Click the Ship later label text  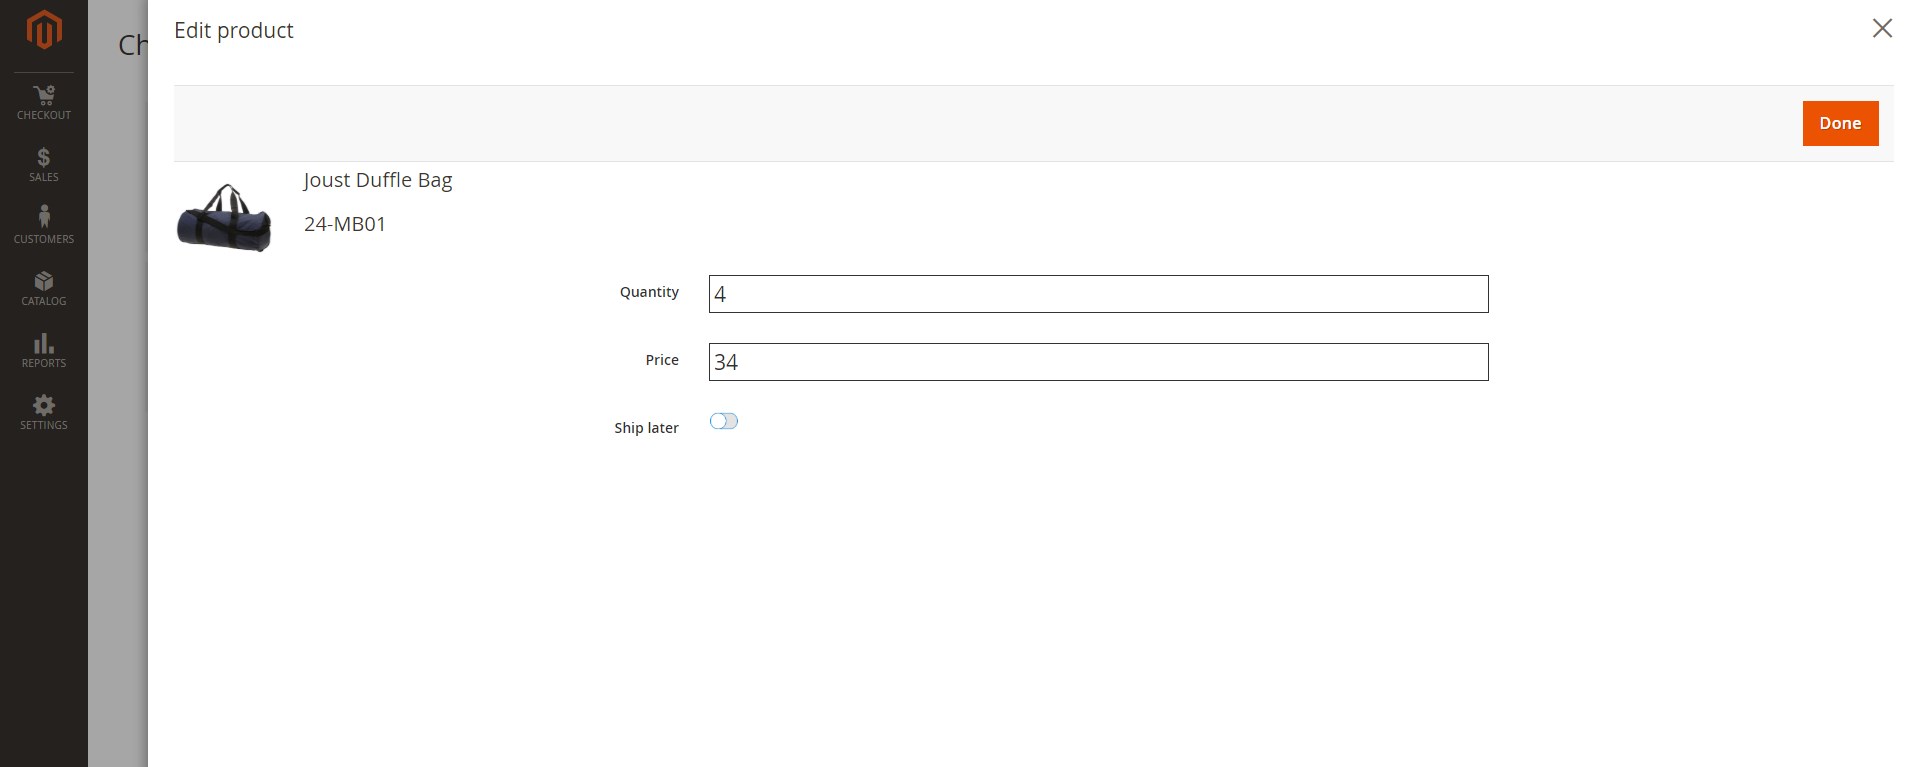point(646,428)
